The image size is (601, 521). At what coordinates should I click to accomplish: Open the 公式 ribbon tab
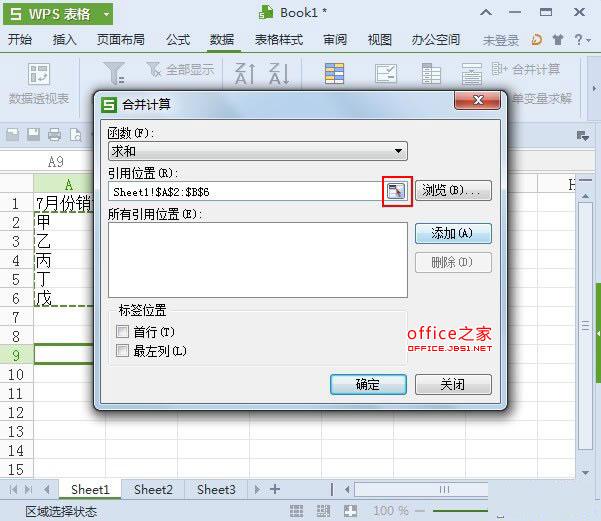[178, 39]
